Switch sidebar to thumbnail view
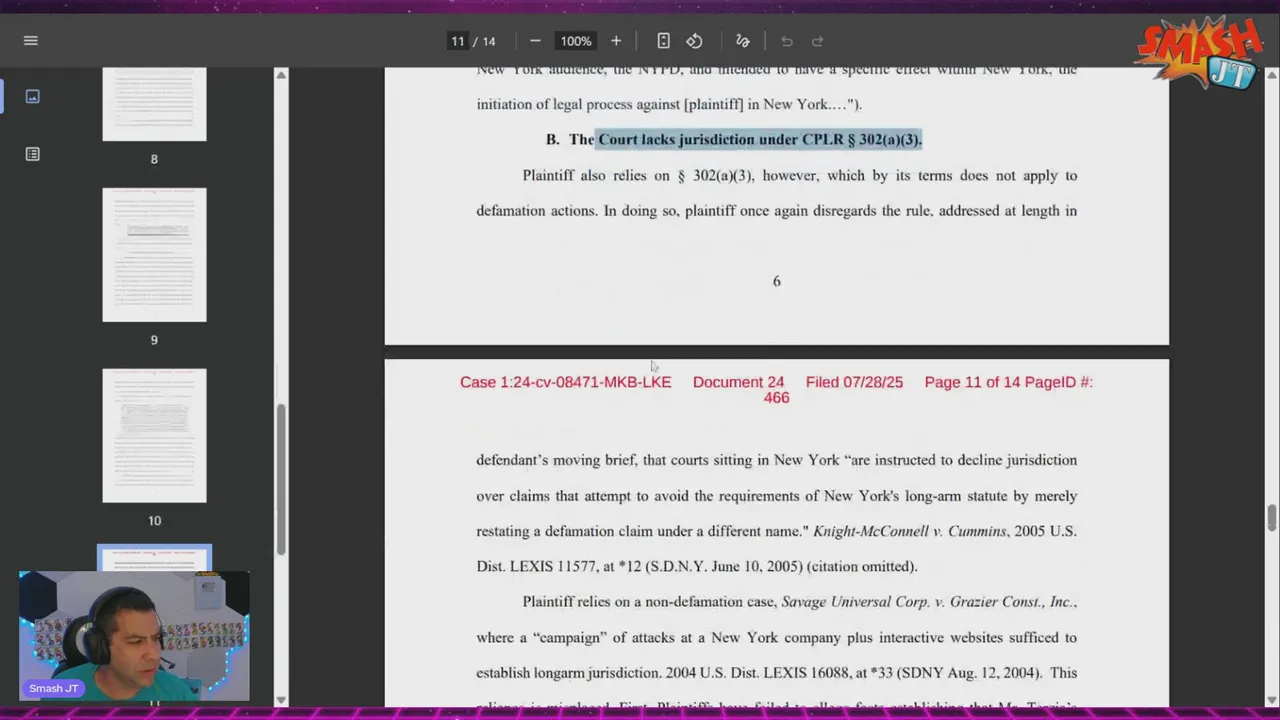The height and width of the screenshot is (720, 1280). (32, 96)
